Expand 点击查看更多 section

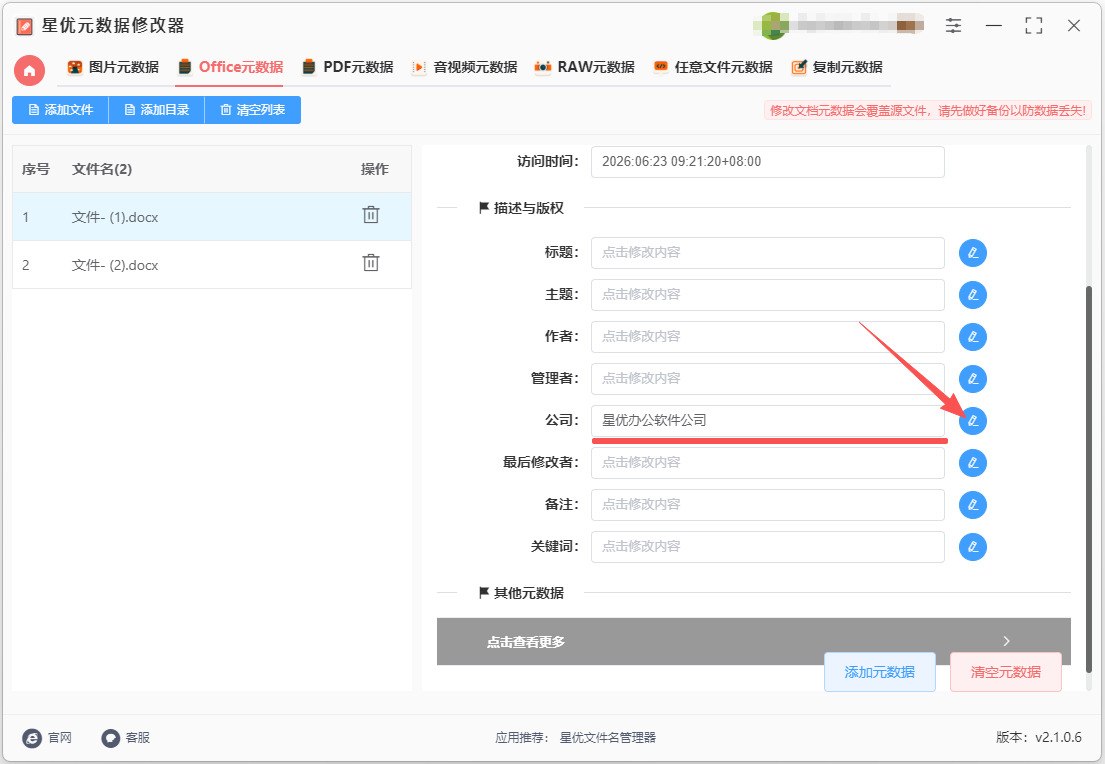click(x=753, y=641)
